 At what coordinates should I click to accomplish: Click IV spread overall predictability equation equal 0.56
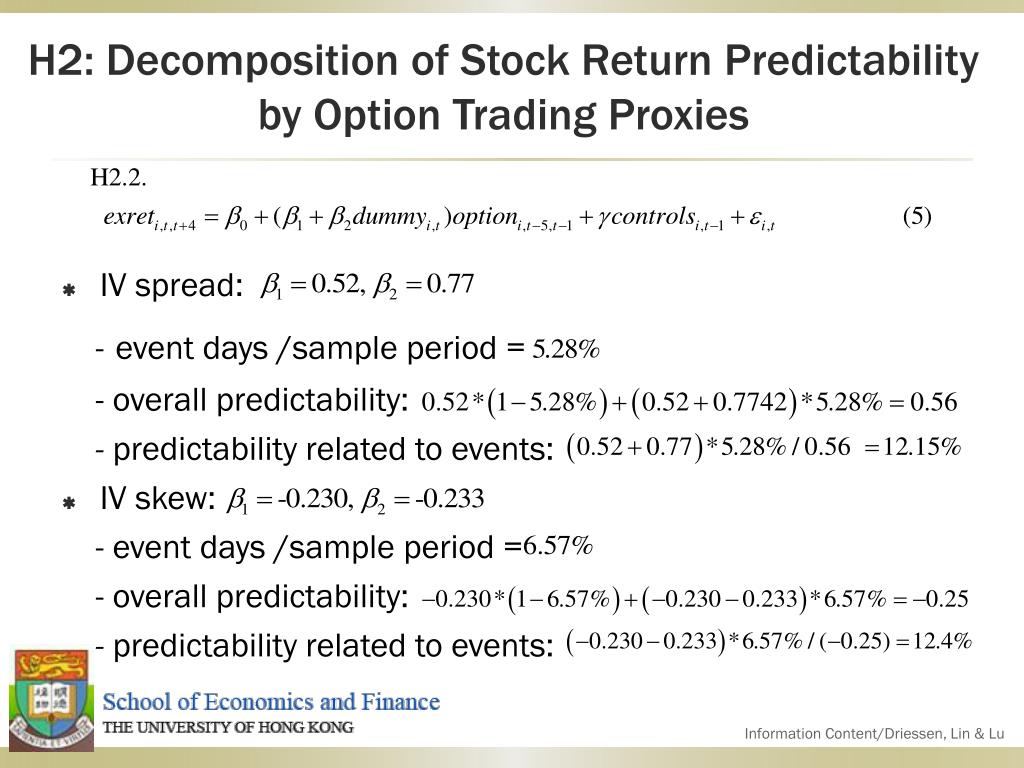pyautogui.click(x=689, y=402)
